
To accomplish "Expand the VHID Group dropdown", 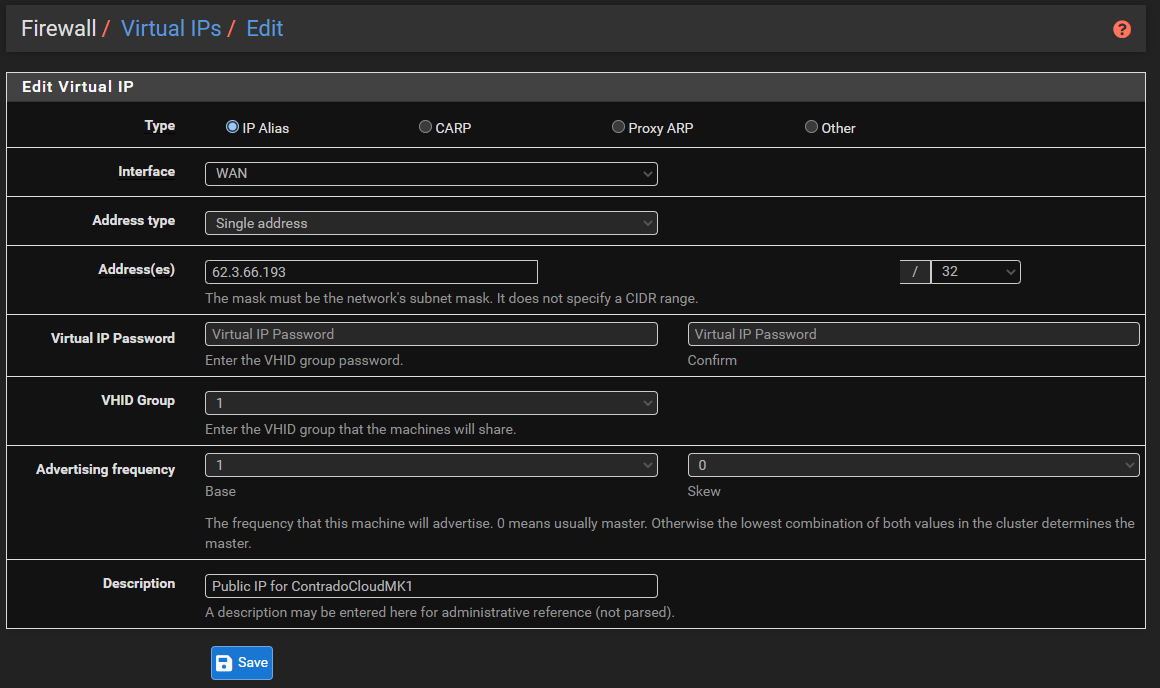I will [x=431, y=403].
